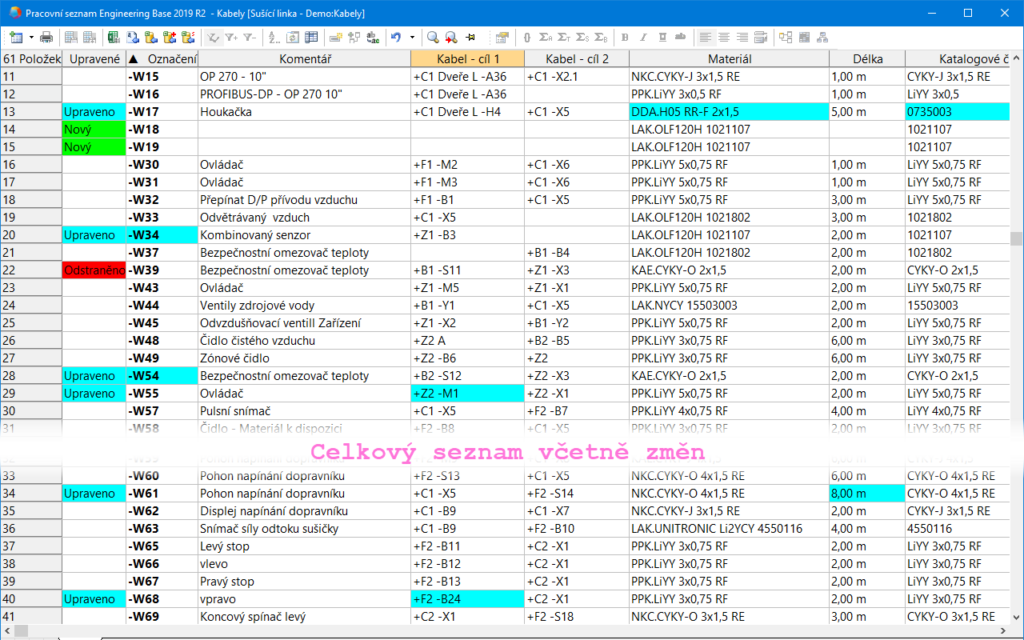Select the -W61 cable designation cell

click(161, 494)
